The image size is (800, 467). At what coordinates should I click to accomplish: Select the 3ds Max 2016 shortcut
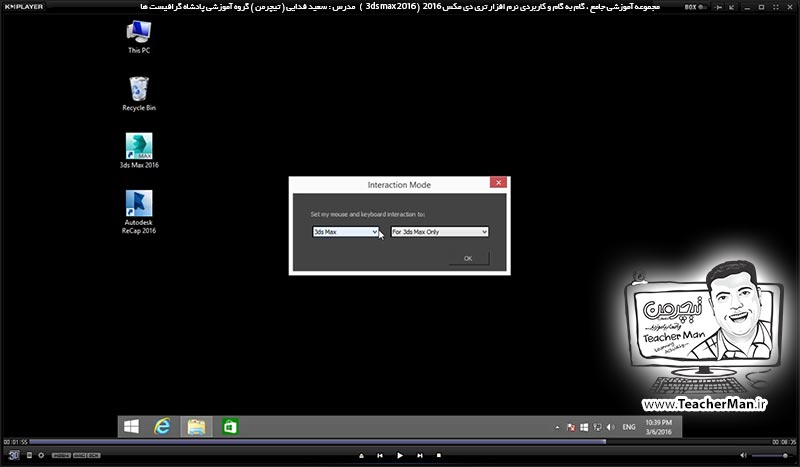pyautogui.click(x=139, y=151)
